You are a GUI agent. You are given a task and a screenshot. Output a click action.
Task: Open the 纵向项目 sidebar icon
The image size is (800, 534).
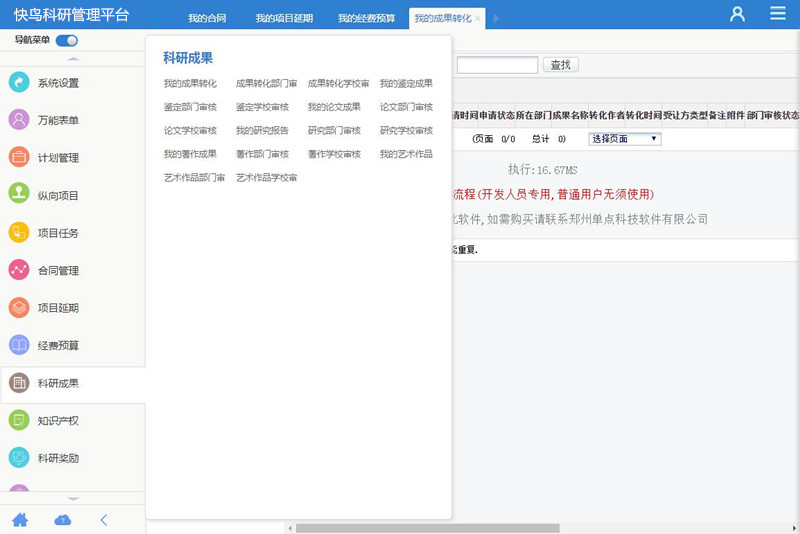point(19,195)
